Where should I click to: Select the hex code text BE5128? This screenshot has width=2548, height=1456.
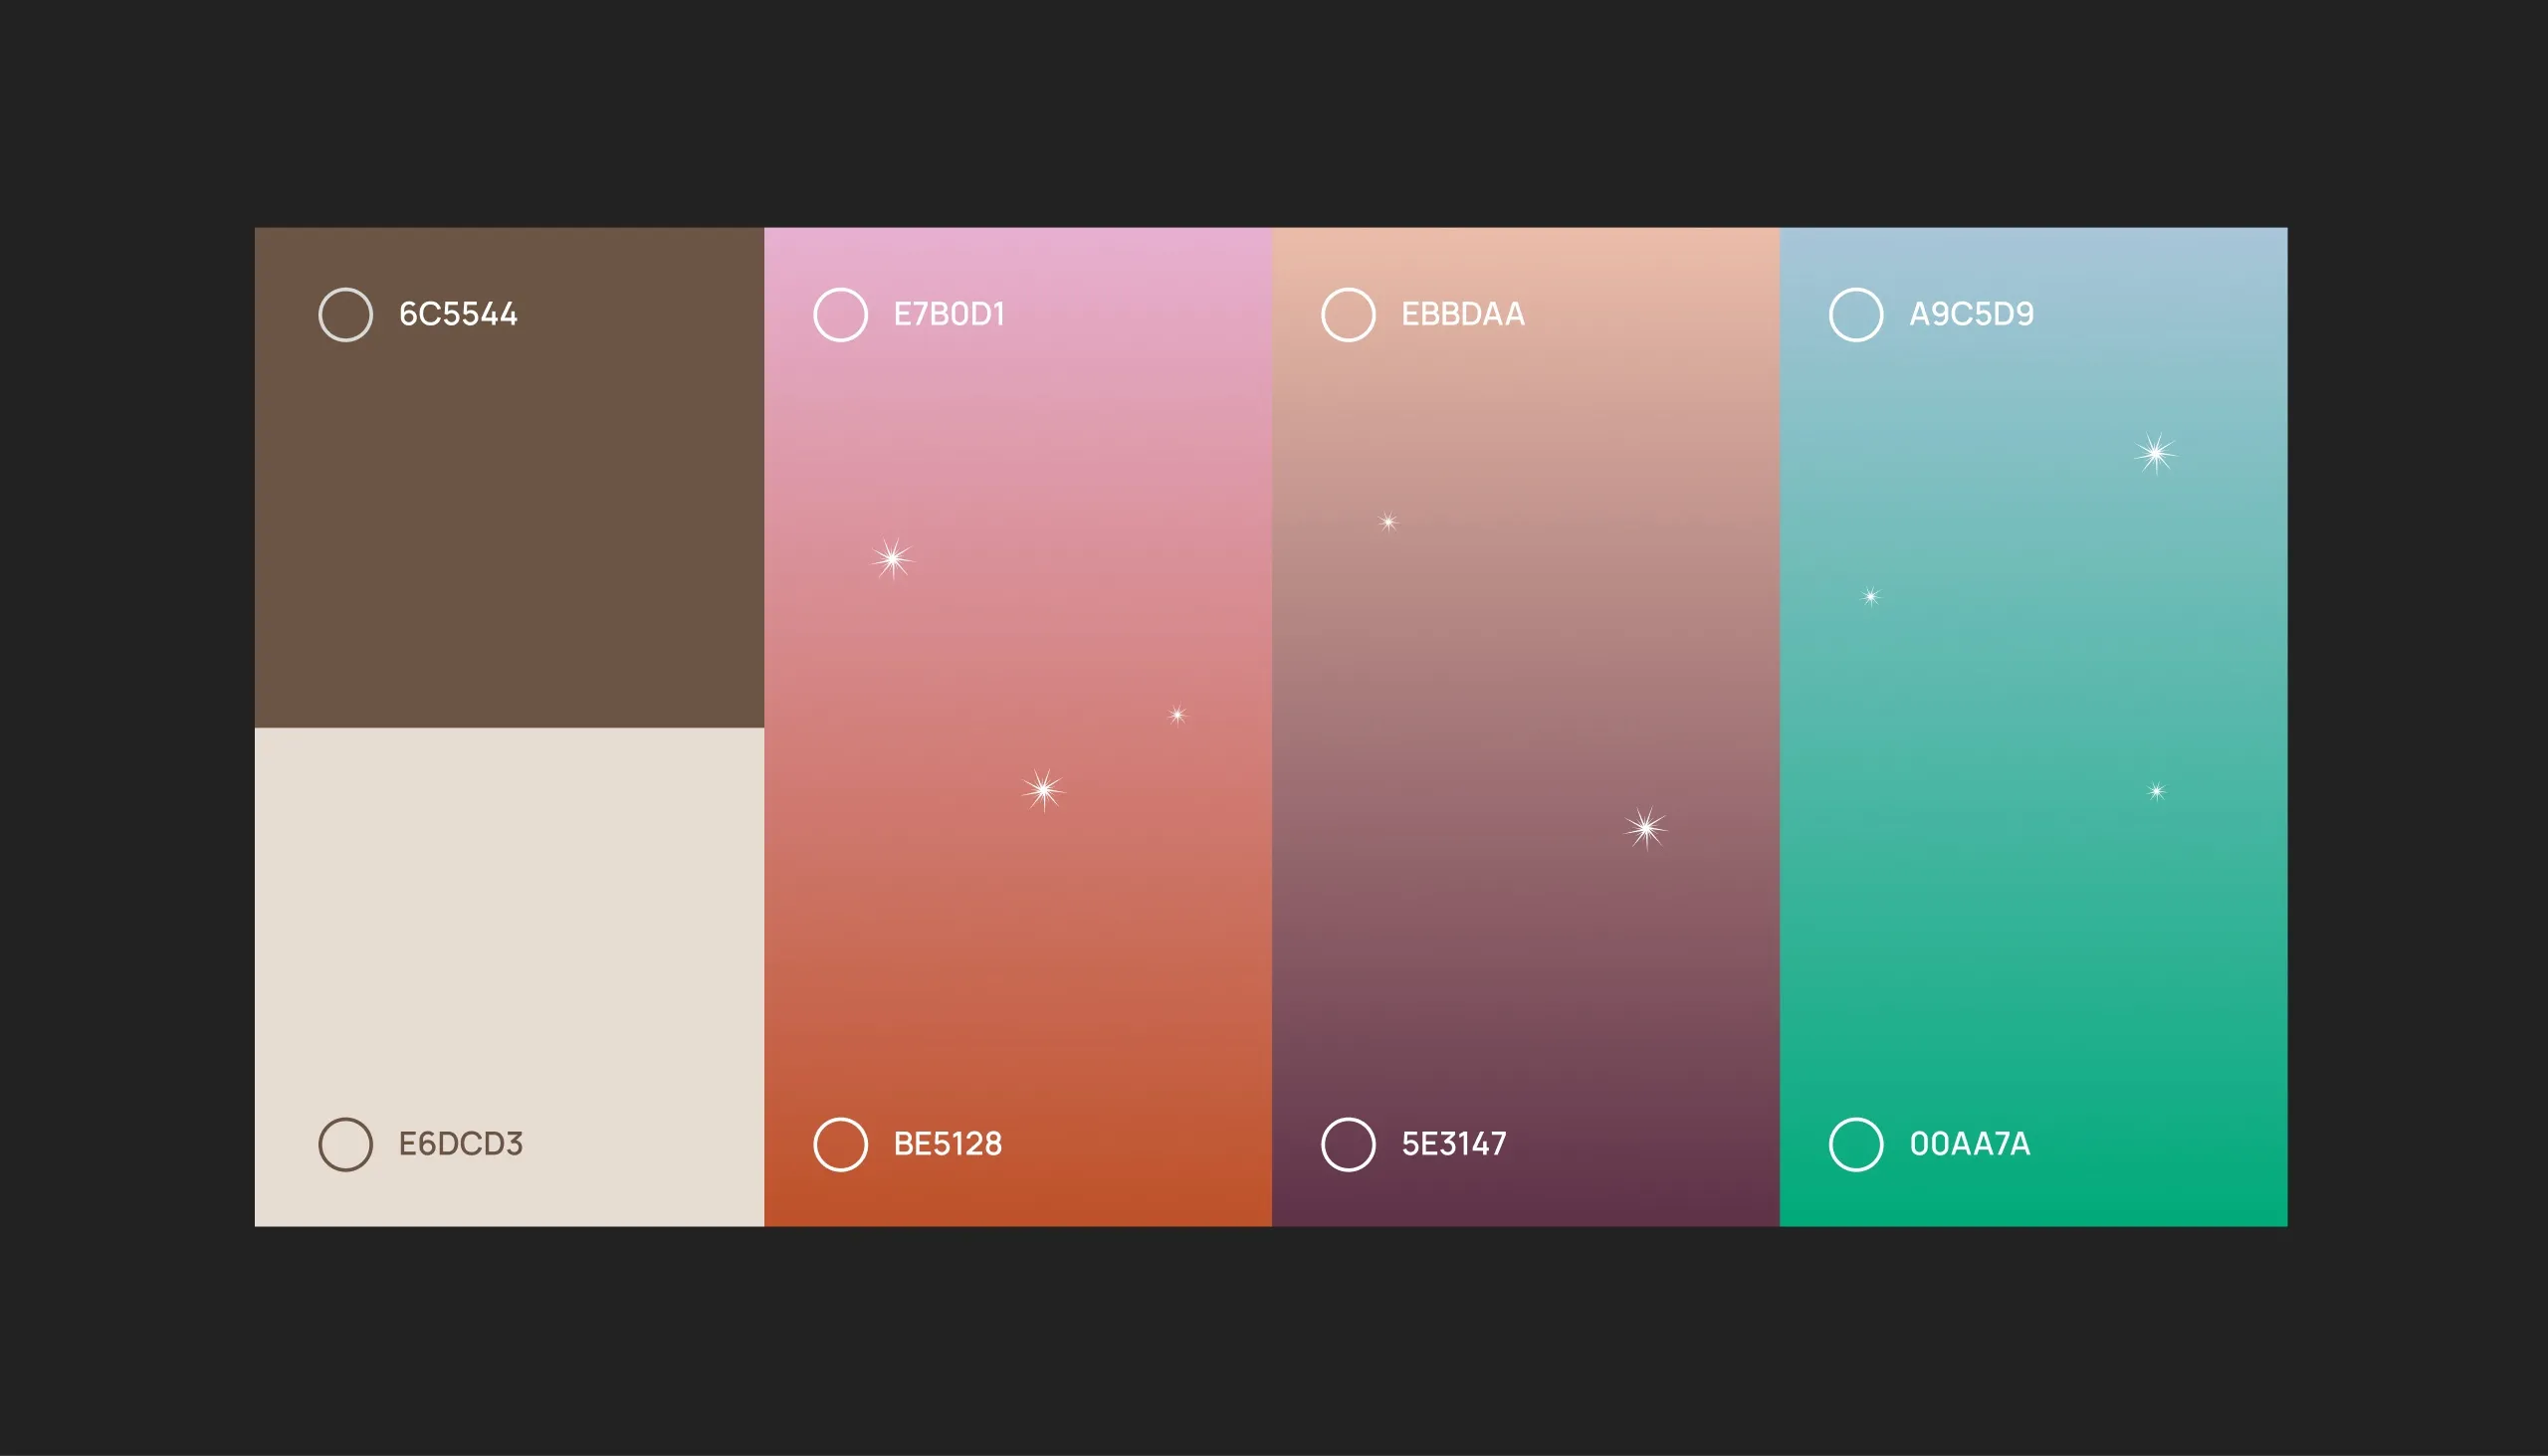[948, 1144]
